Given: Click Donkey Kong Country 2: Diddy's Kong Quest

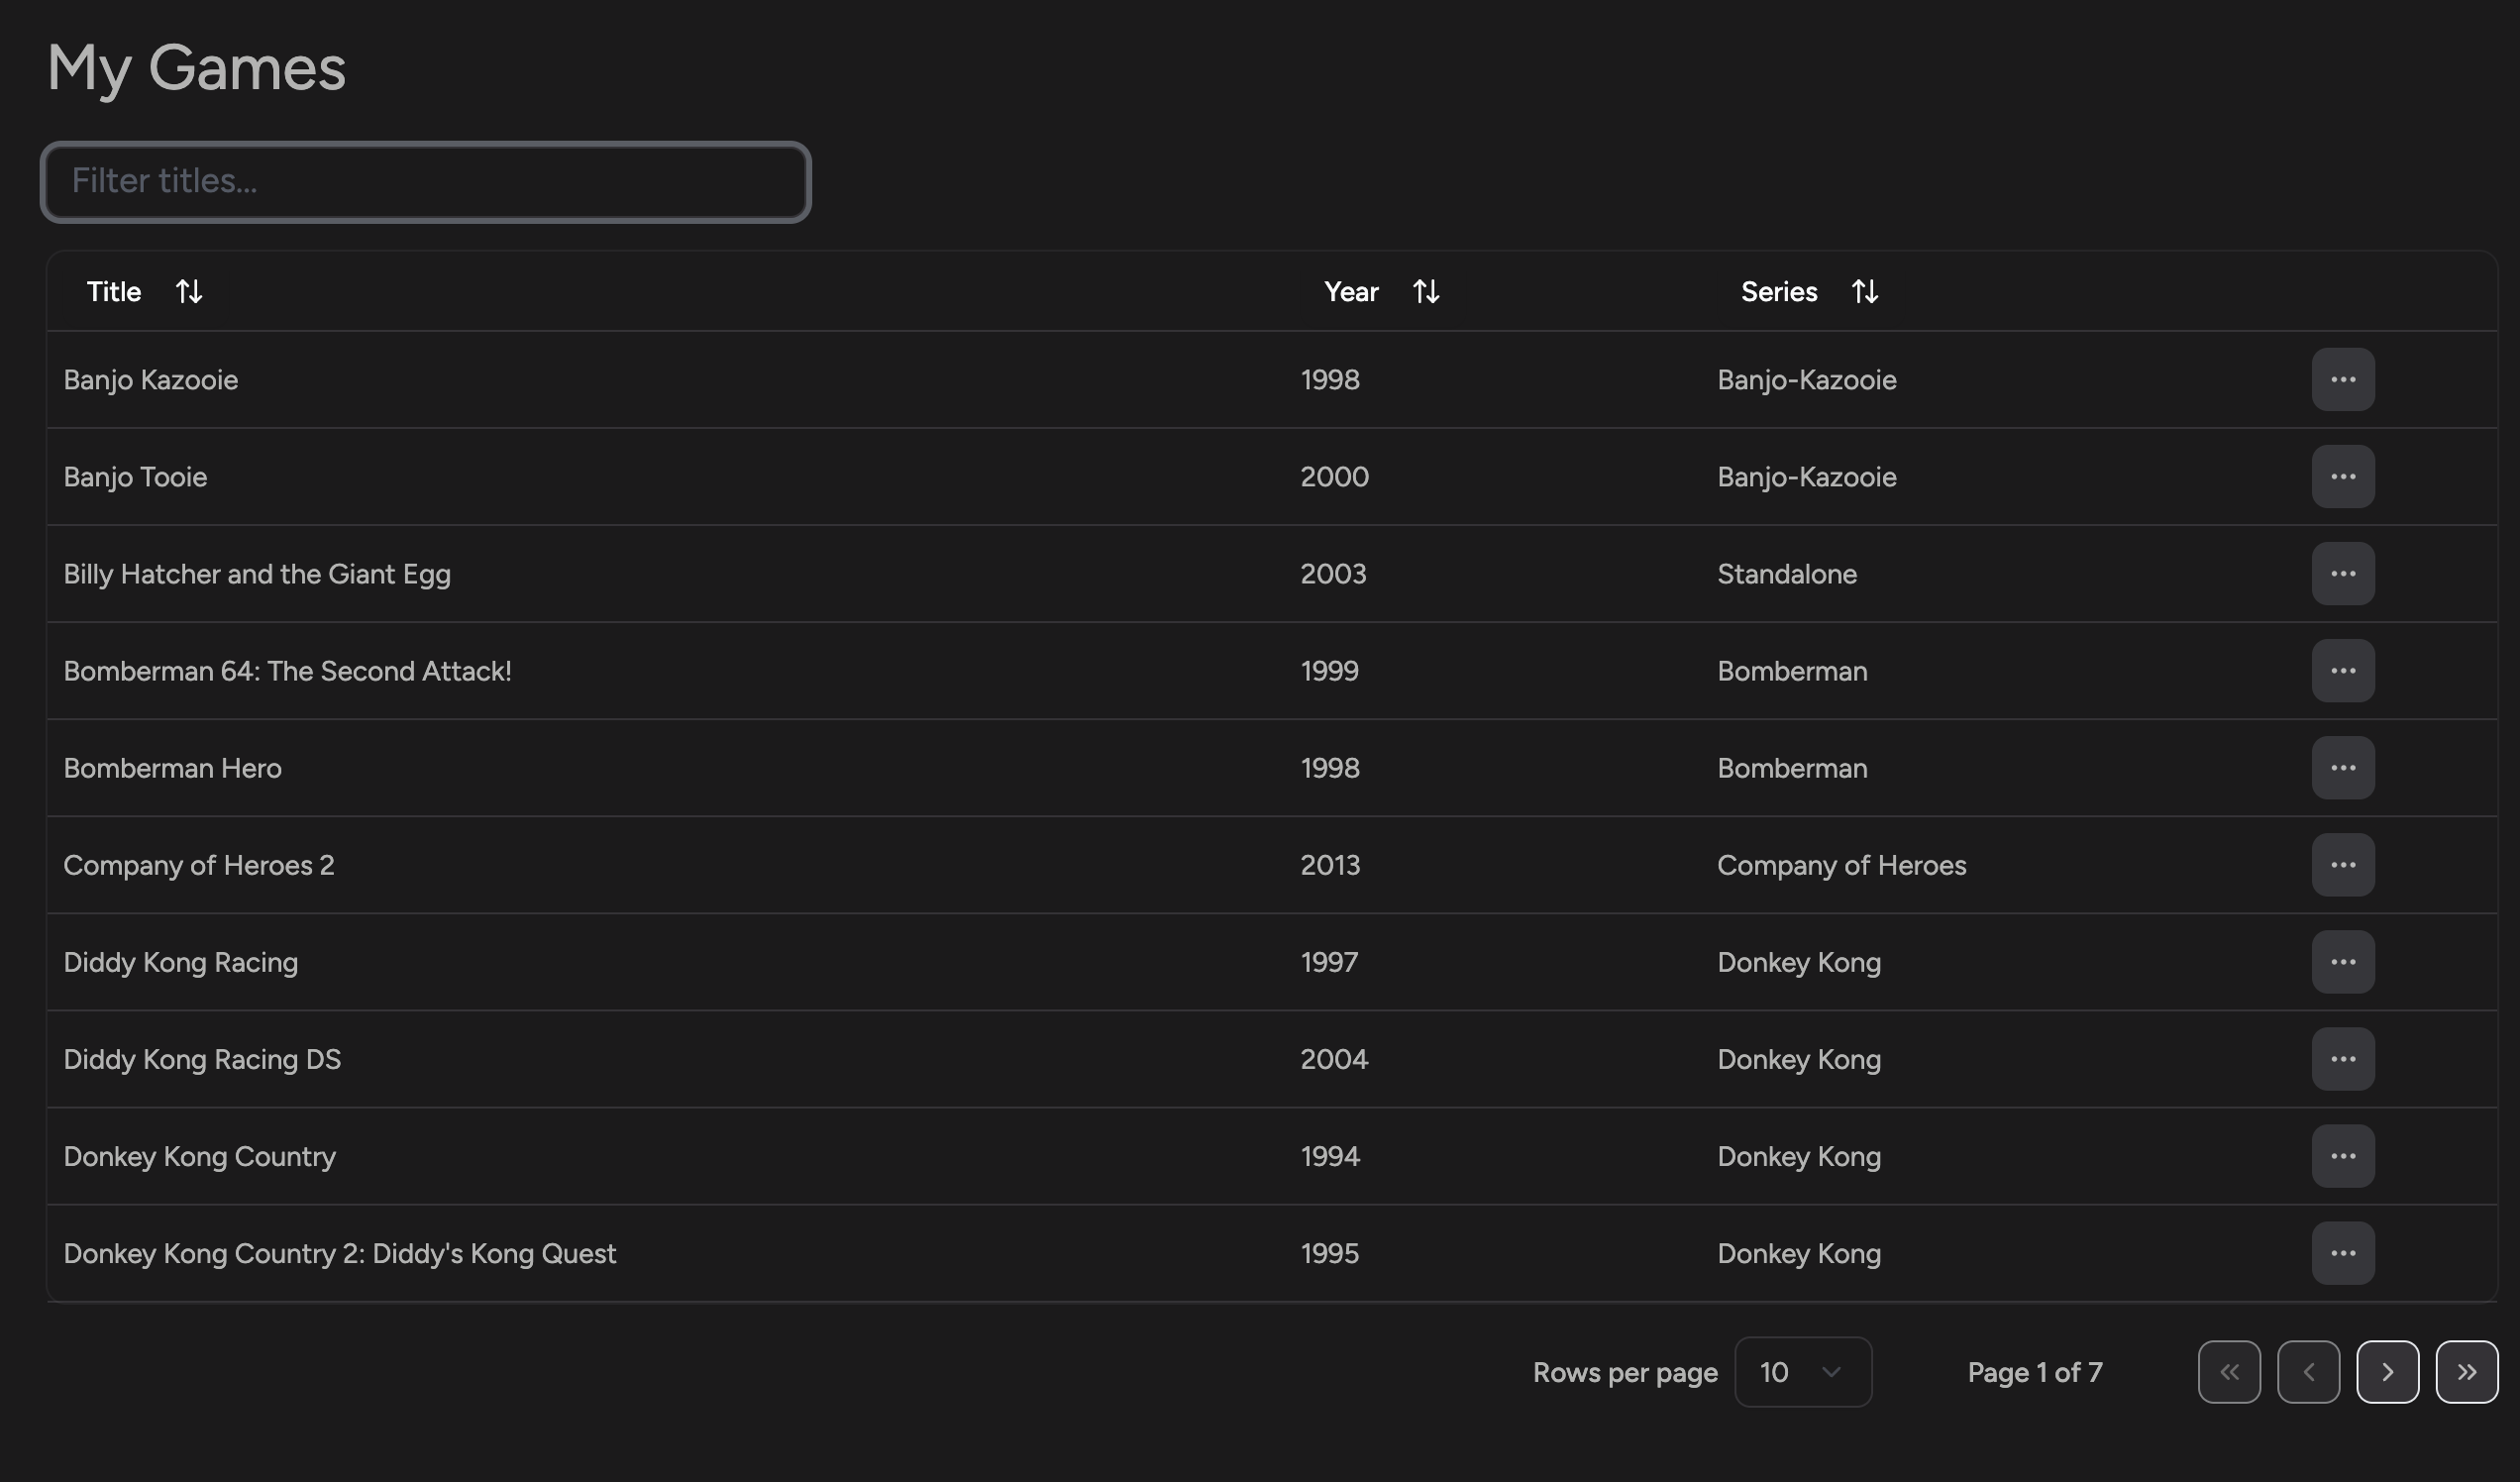Looking at the screenshot, I should coord(340,1252).
